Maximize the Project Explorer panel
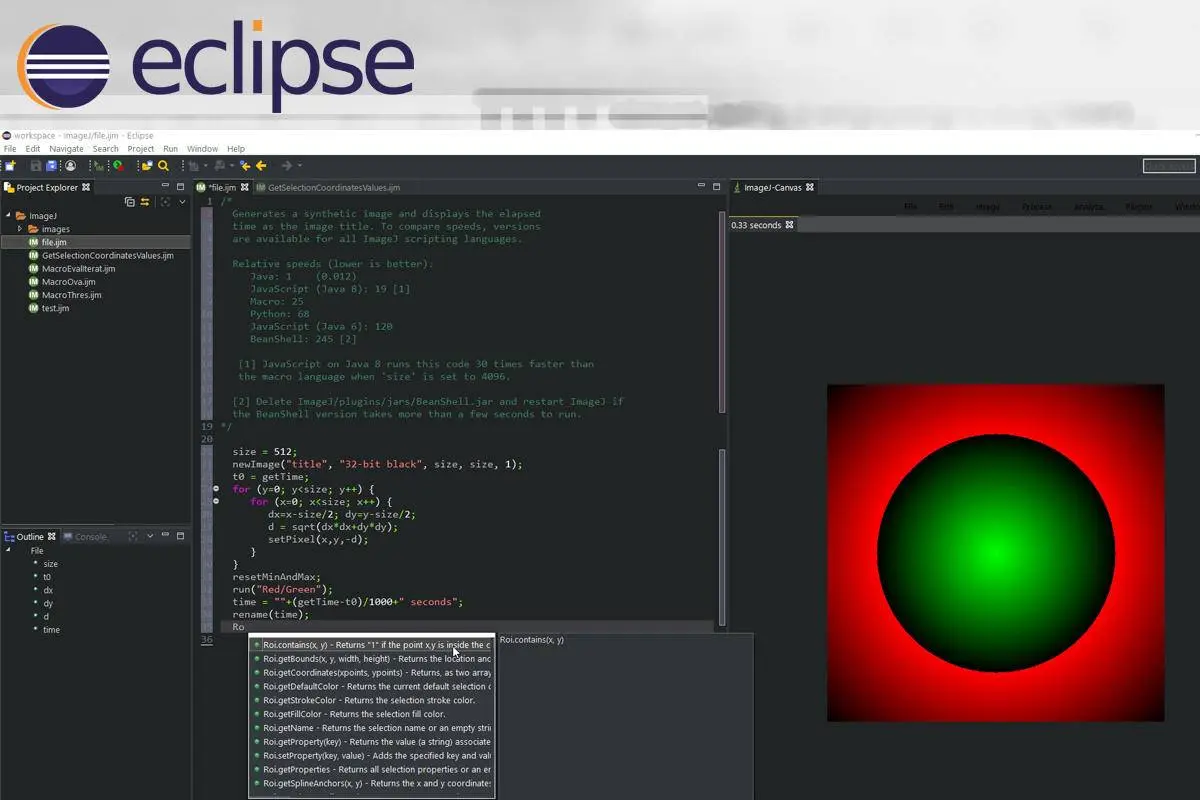 180,187
